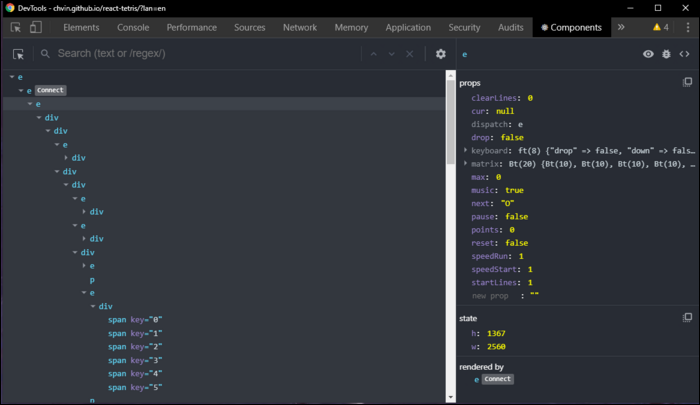Select span key="3" in tree
Viewport: 700px width, 405px height.
(135, 360)
